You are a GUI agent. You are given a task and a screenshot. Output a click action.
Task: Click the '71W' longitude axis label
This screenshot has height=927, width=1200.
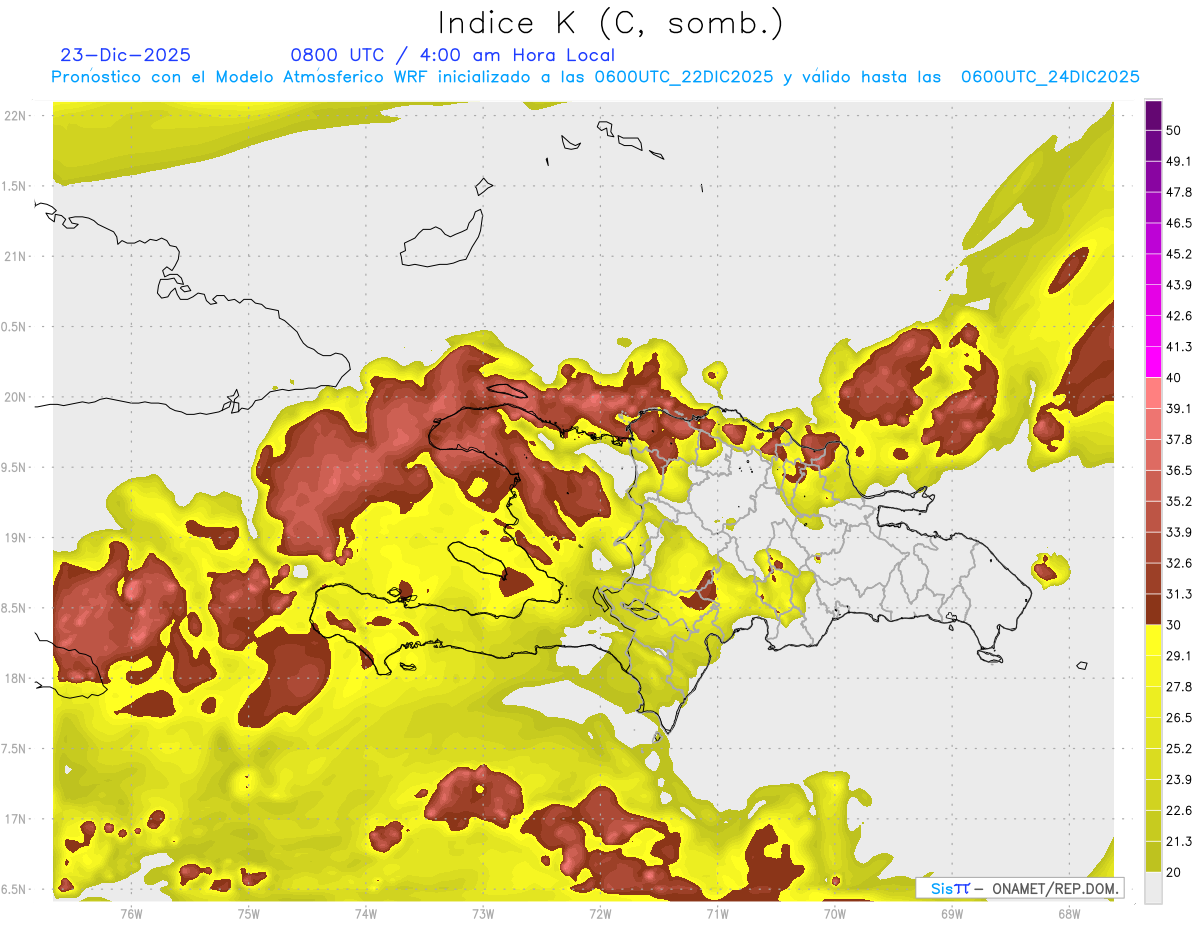(717, 913)
